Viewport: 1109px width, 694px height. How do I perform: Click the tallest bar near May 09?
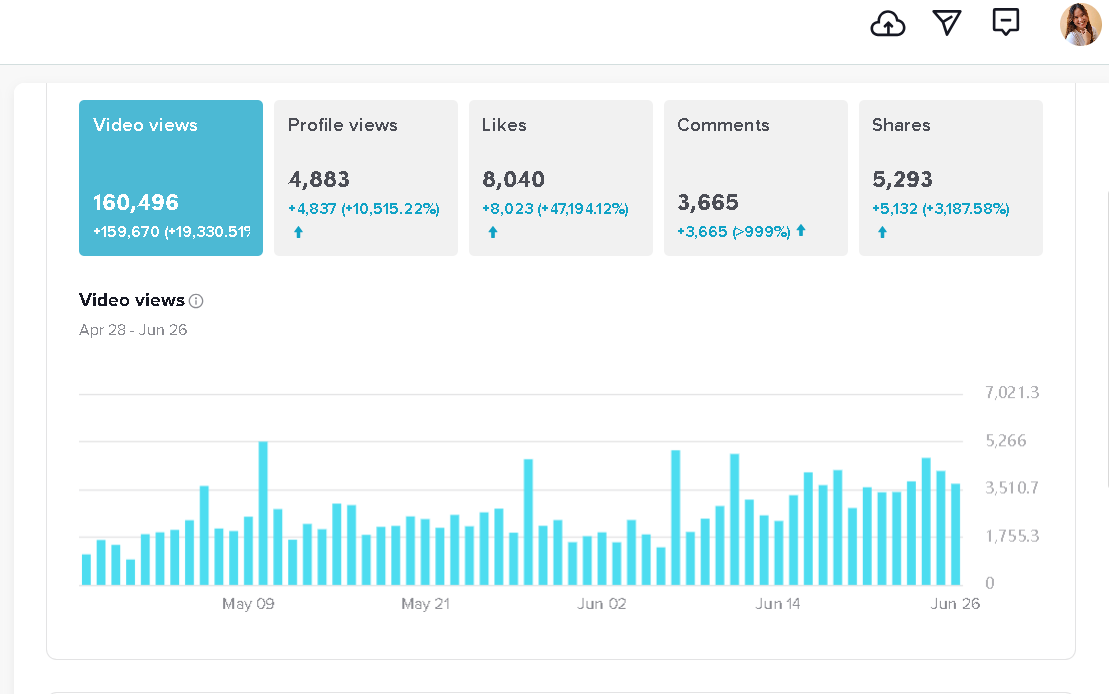[263, 513]
